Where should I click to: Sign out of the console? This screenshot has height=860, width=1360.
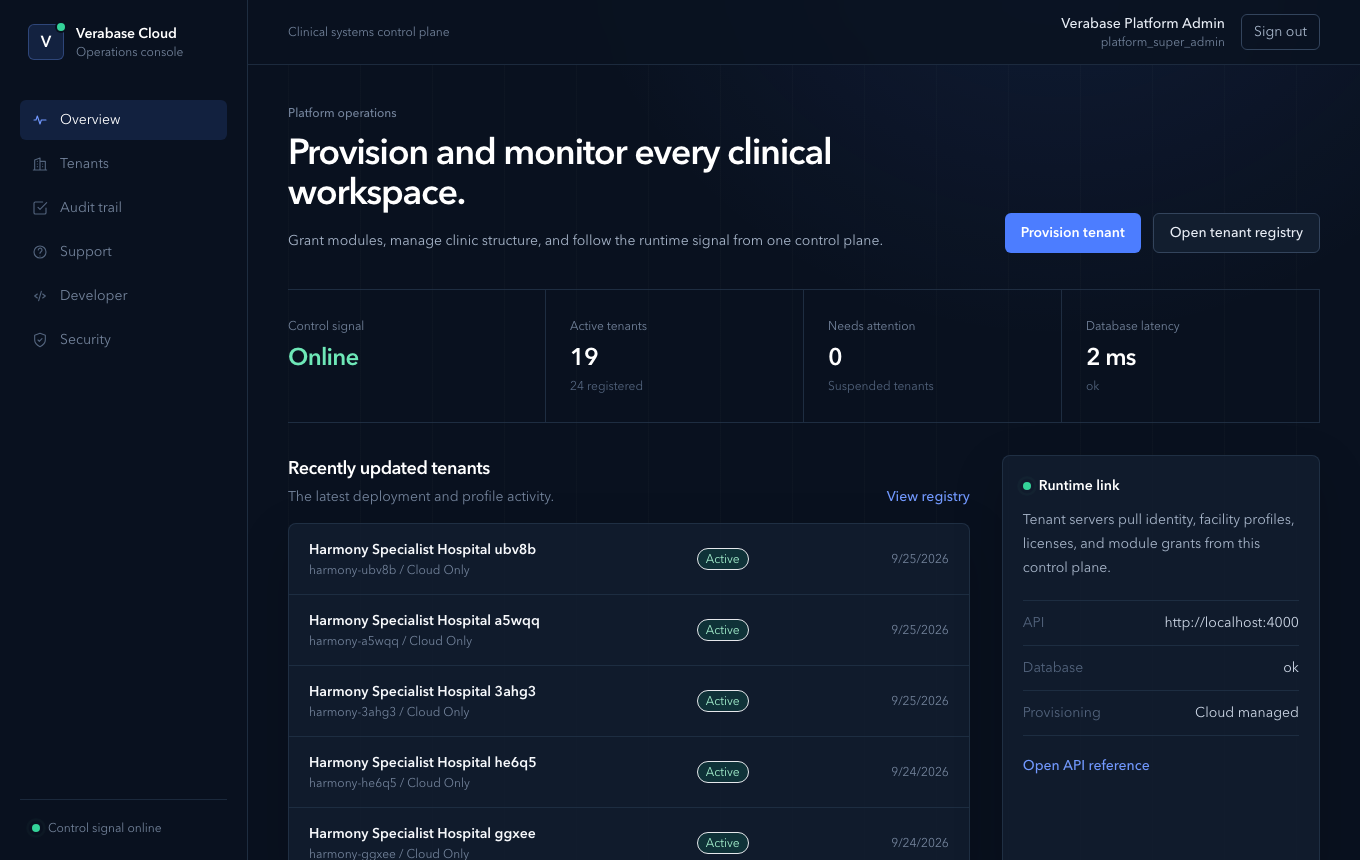click(x=1280, y=32)
